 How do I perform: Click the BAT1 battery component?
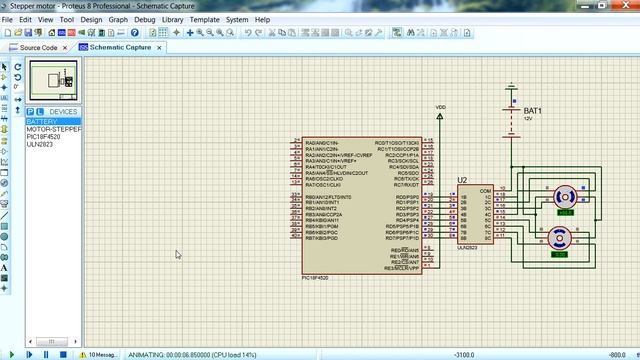(511, 122)
